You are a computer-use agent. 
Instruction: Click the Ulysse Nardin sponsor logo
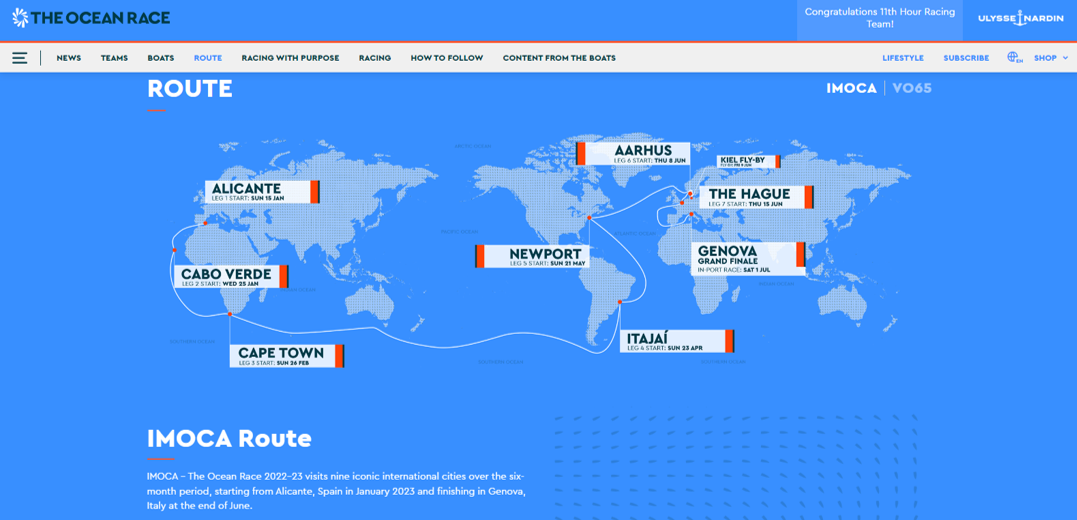(1020, 19)
